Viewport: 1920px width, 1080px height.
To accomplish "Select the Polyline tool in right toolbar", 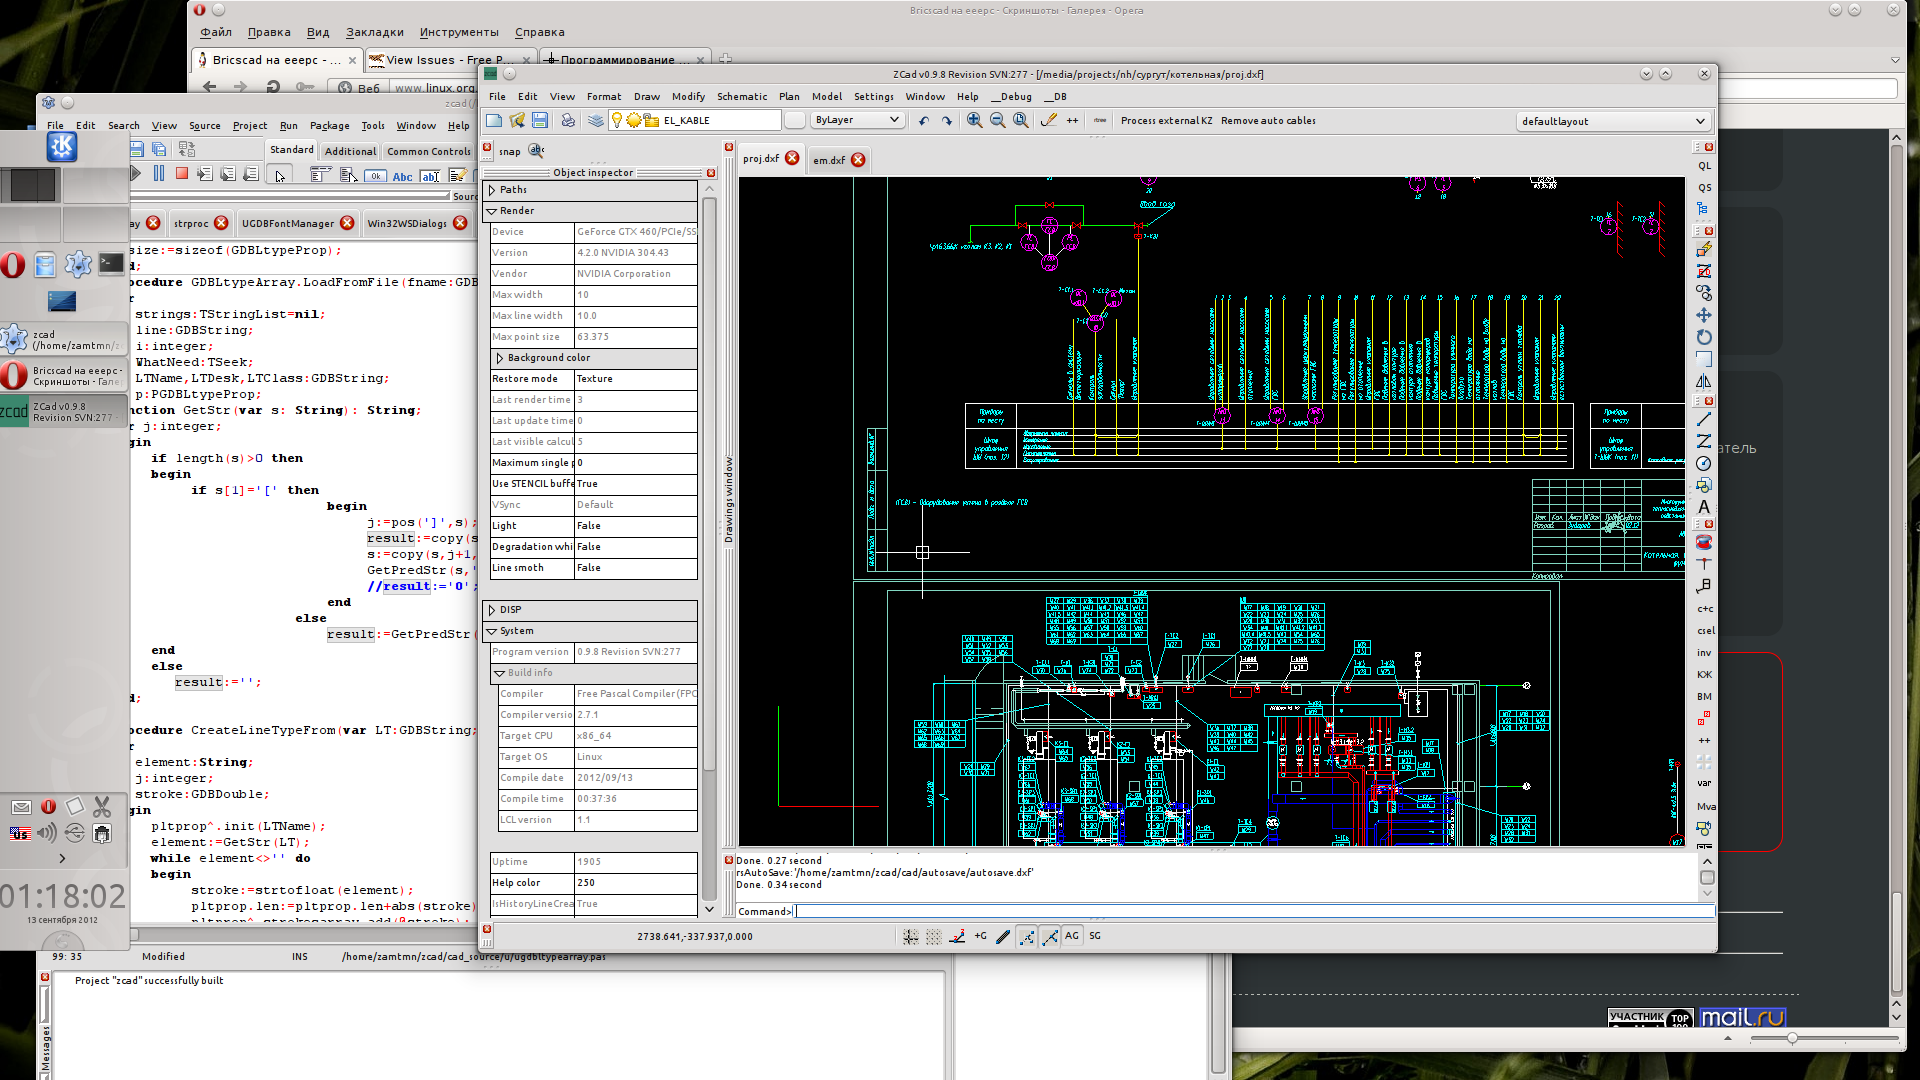I will click(x=1704, y=441).
